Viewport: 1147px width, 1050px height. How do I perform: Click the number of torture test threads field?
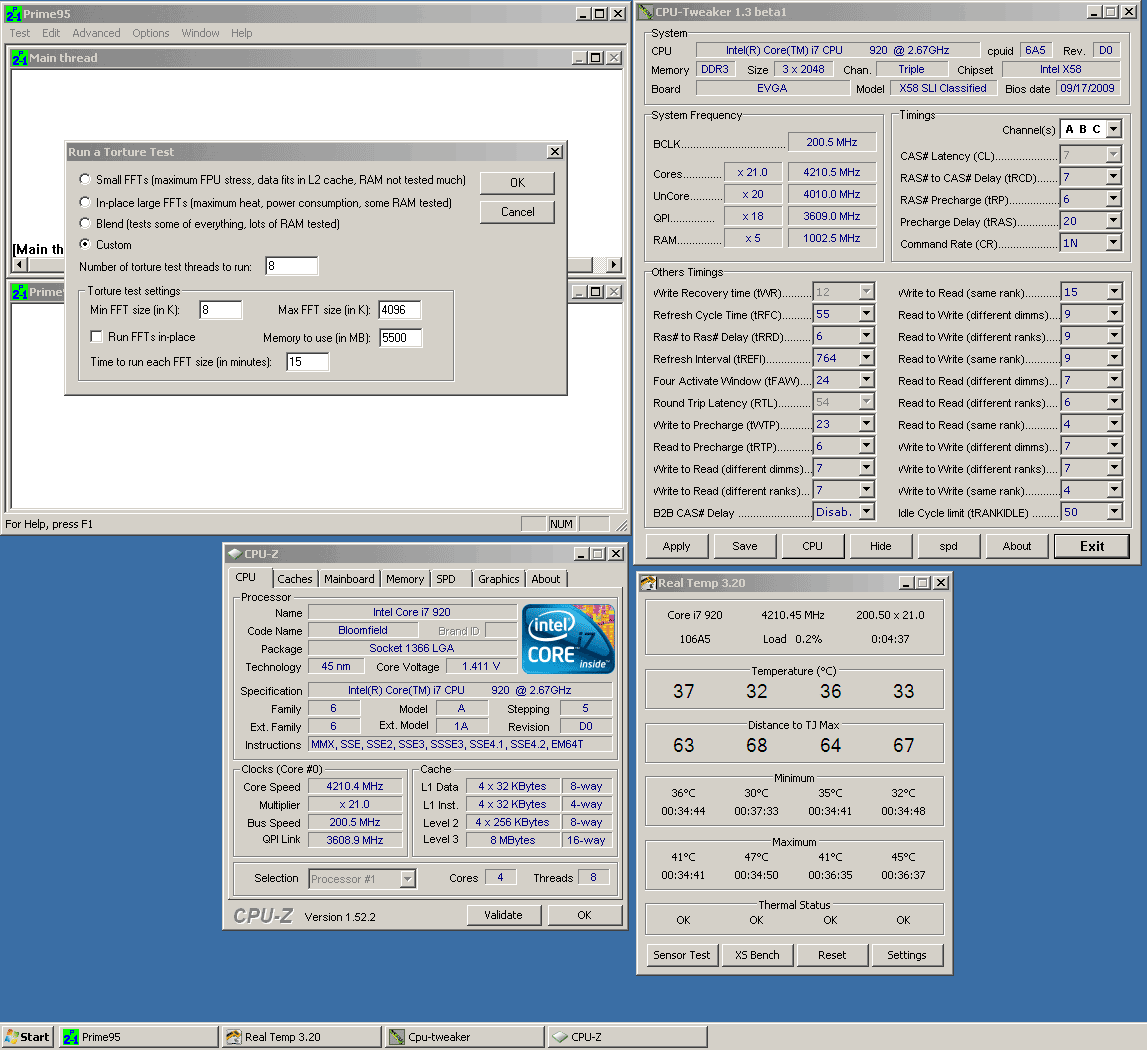point(291,266)
